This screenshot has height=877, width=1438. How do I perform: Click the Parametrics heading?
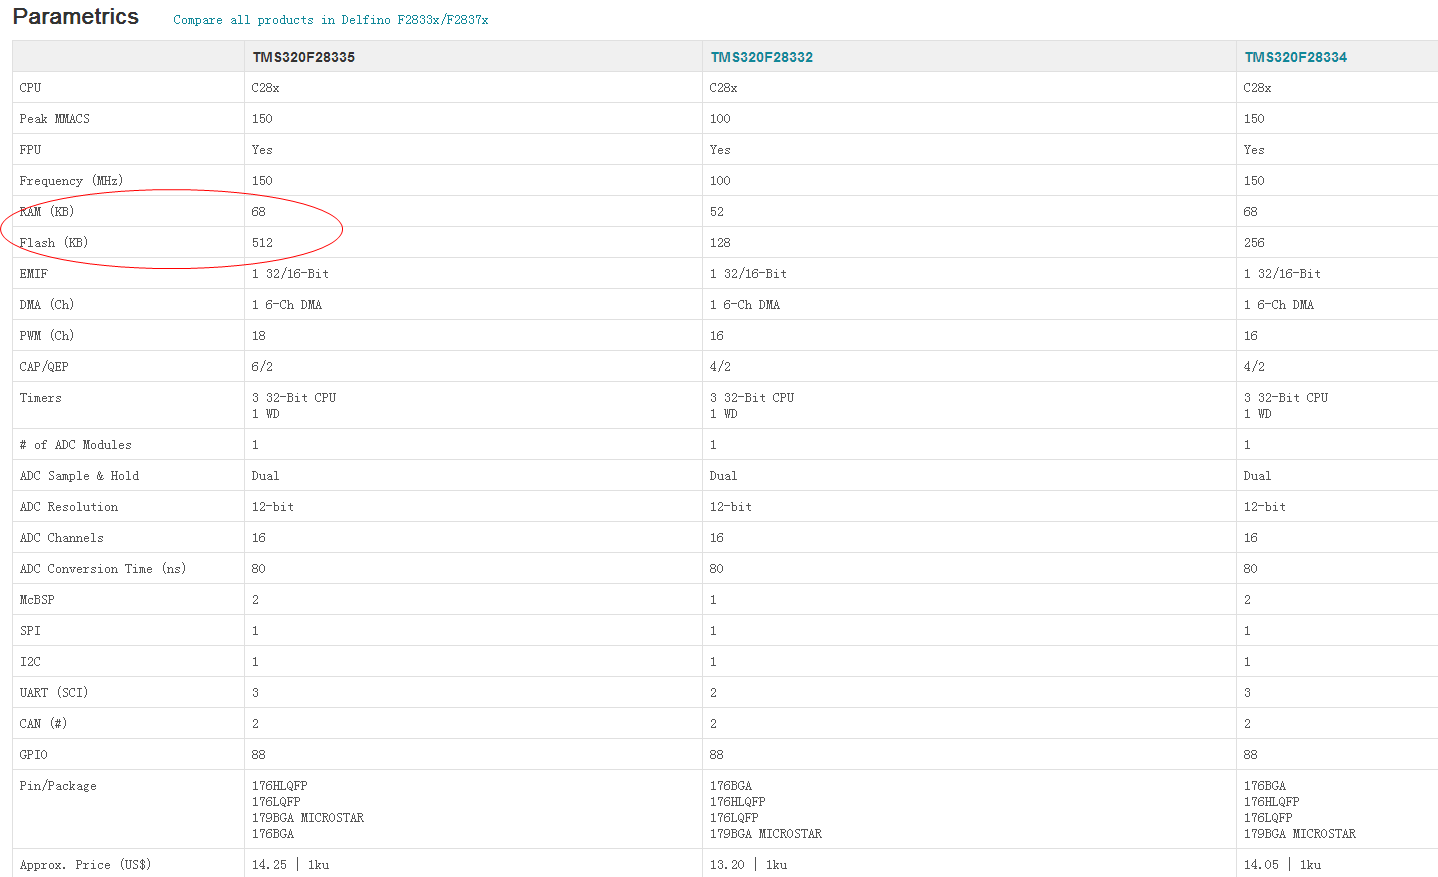tap(75, 16)
